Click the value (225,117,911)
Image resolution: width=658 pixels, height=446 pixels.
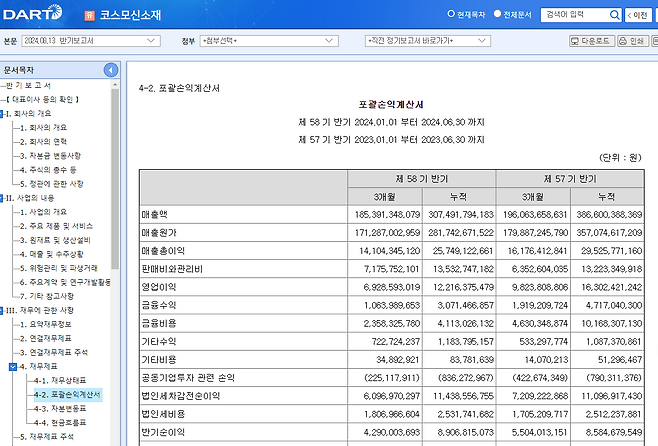click(392, 378)
